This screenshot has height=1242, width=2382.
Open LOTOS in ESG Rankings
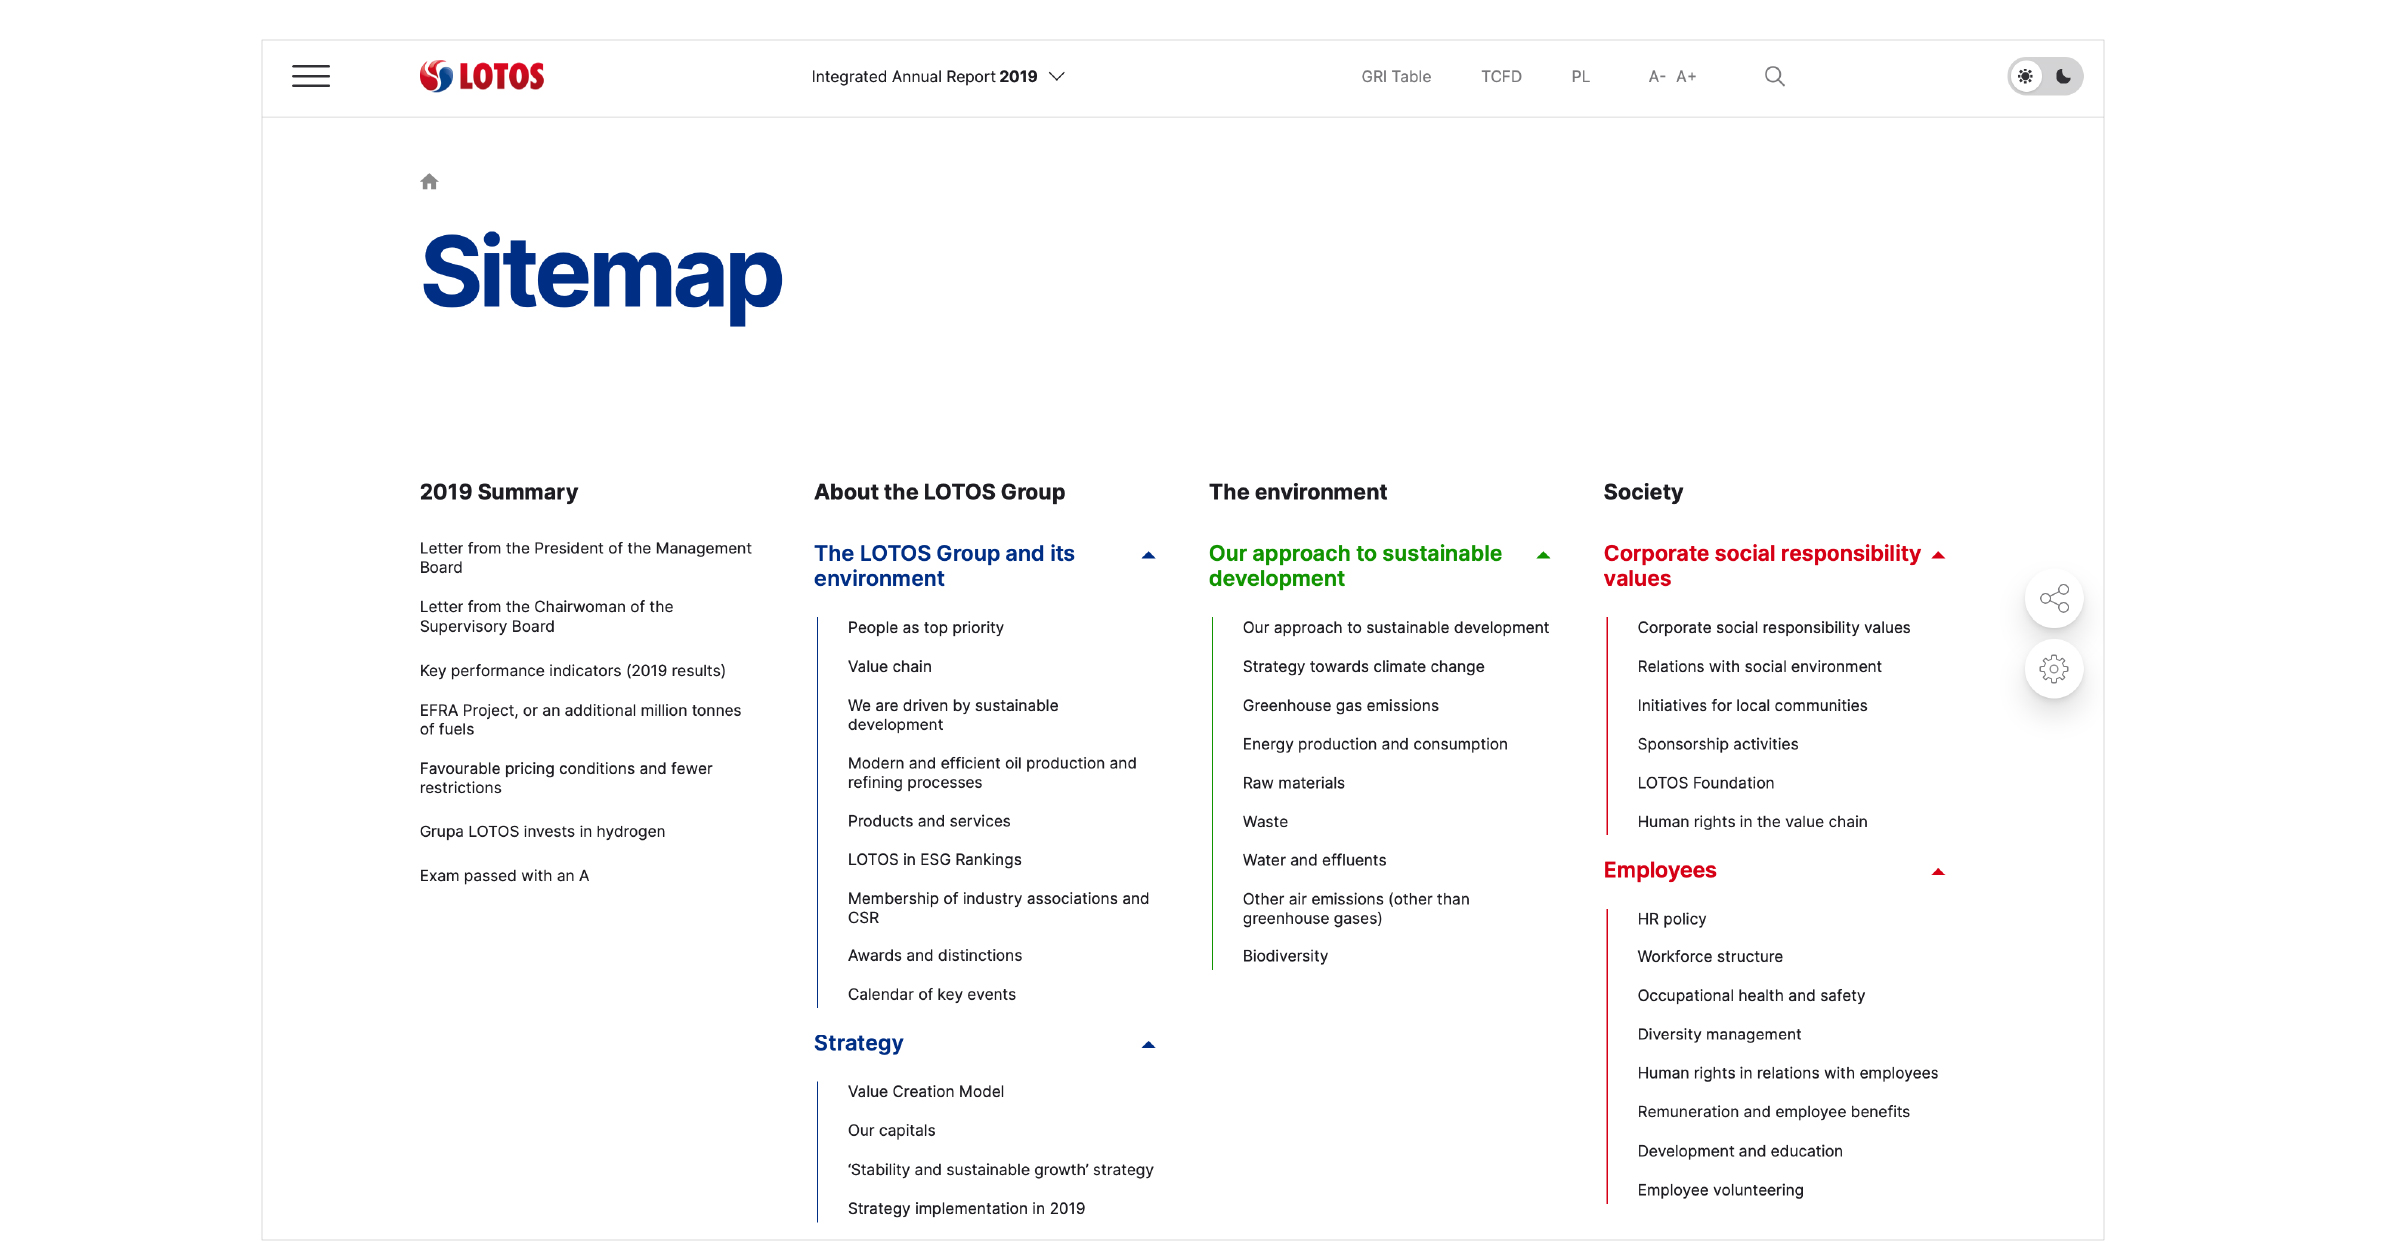[935, 860]
